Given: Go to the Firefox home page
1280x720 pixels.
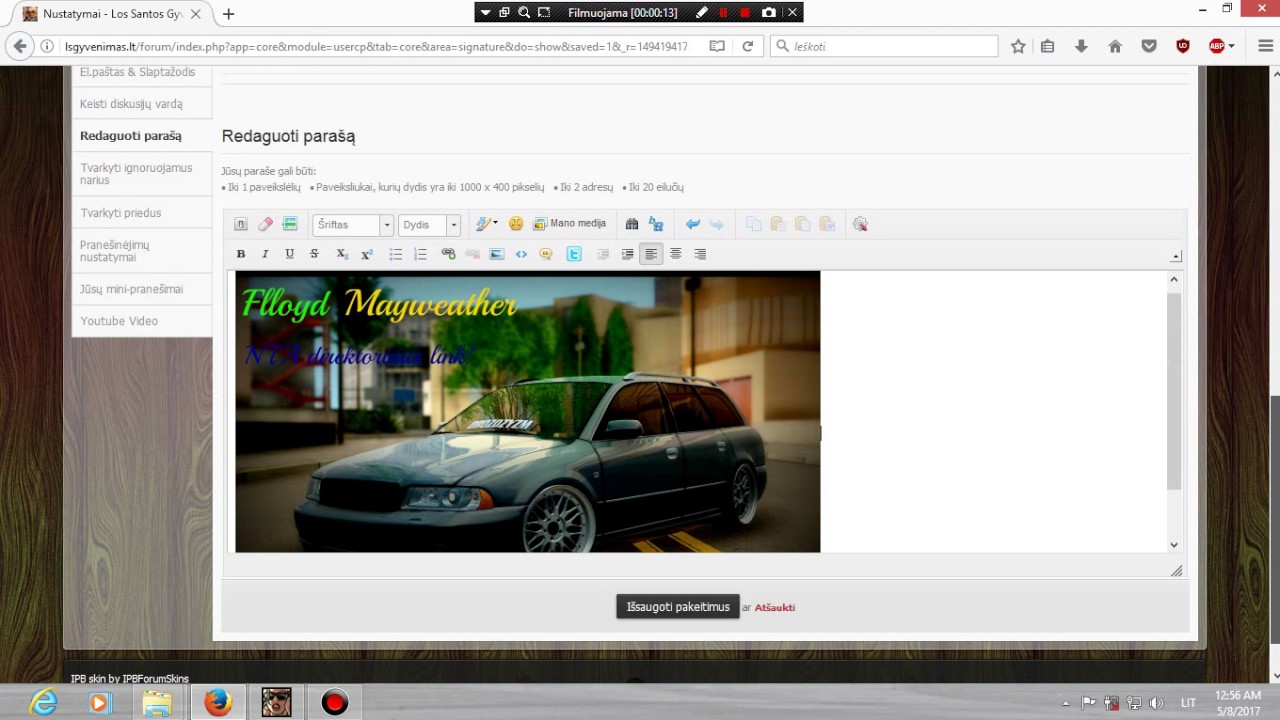Looking at the screenshot, I should (x=1115, y=46).
